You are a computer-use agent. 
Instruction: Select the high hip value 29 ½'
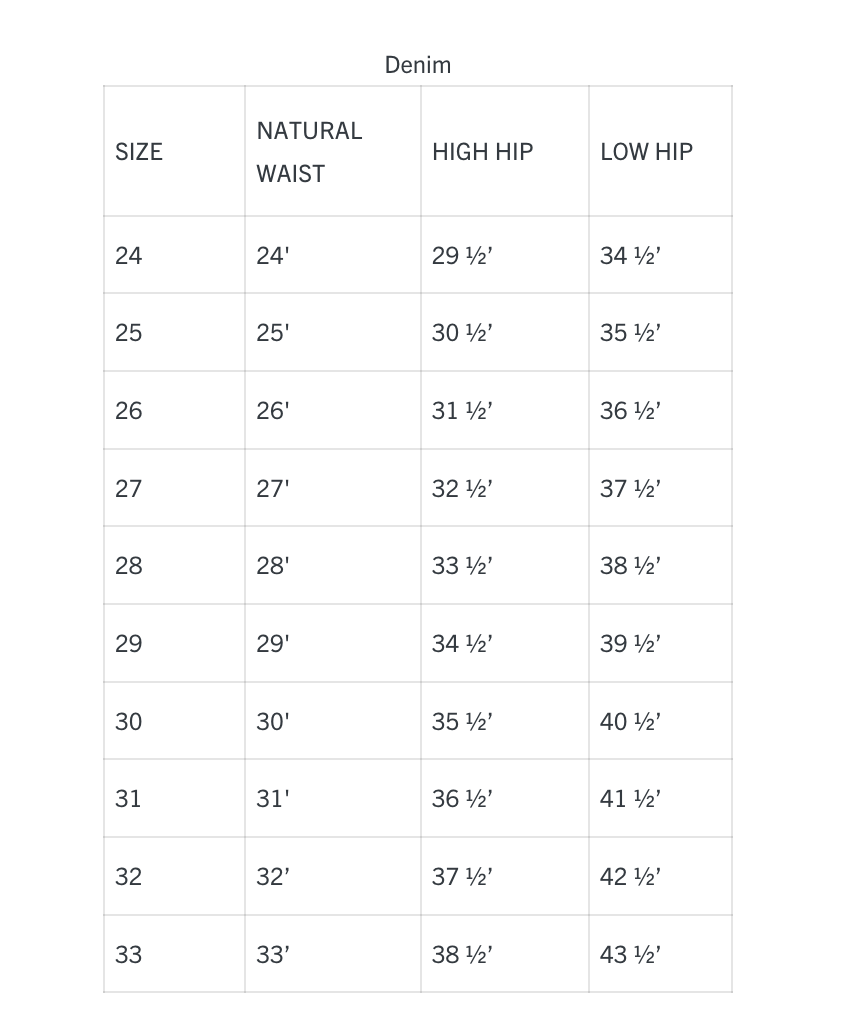(462, 256)
